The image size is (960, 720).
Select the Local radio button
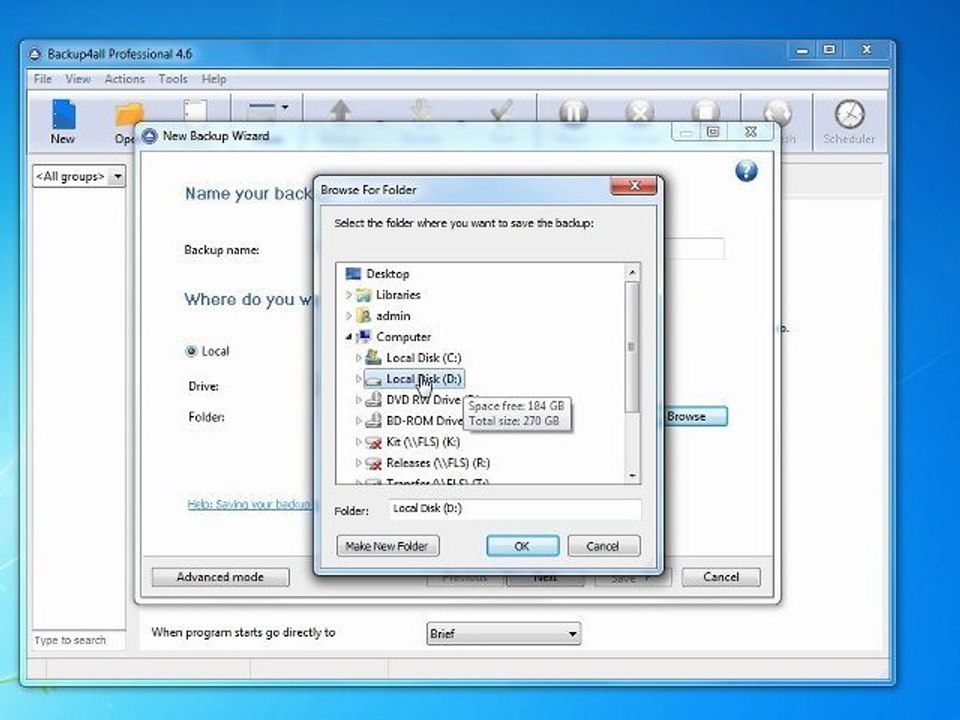[x=191, y=351]
